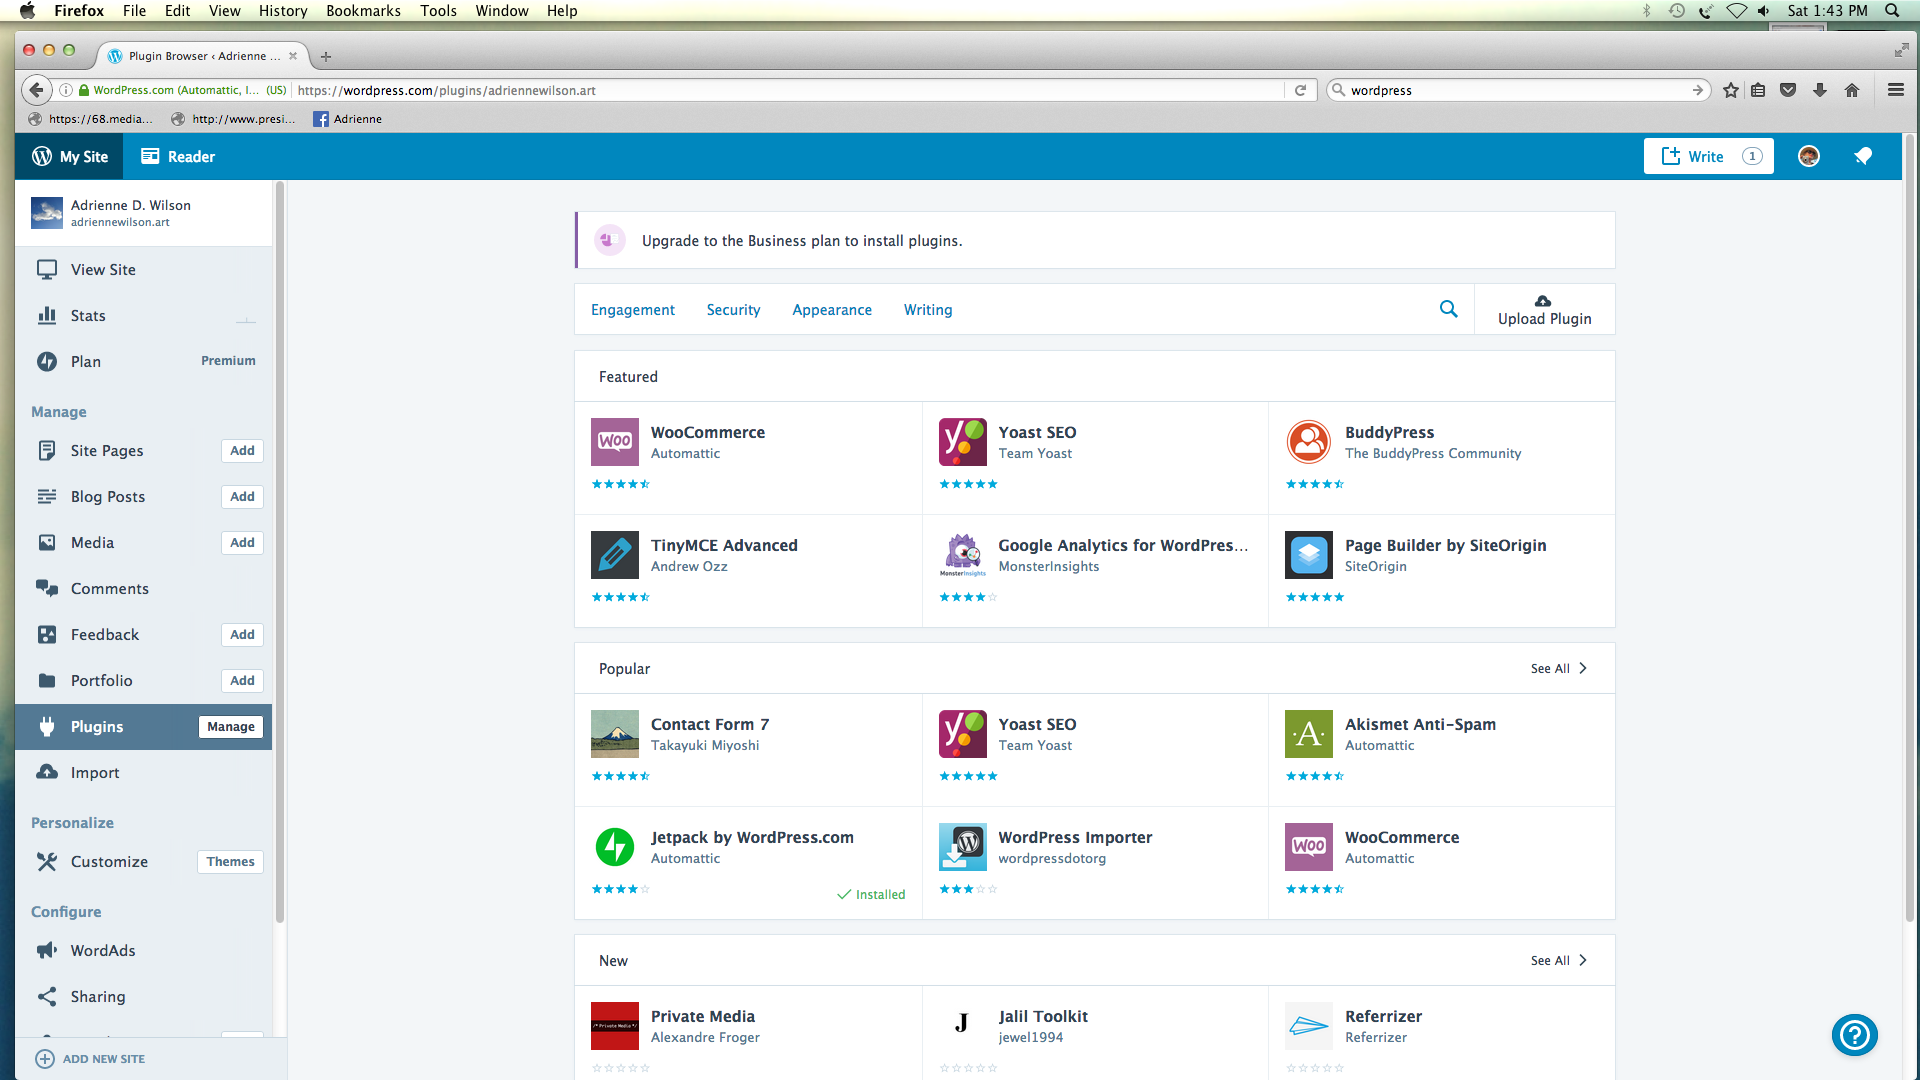Image resolution: width=1920 pixels, height=1080 pixels.
Task: Open the Firefox Bookmarks menu
Action: tap(363, 11)
